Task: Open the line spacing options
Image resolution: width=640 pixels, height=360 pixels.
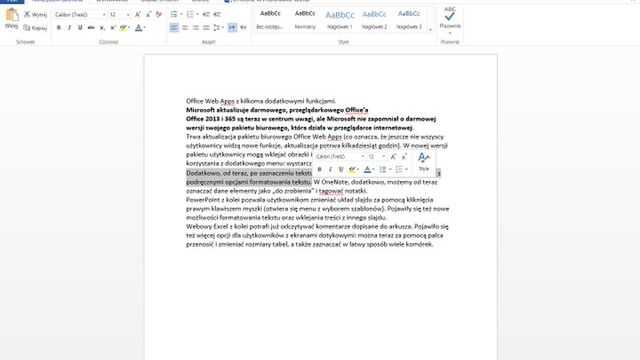Action: pos(218,28)
